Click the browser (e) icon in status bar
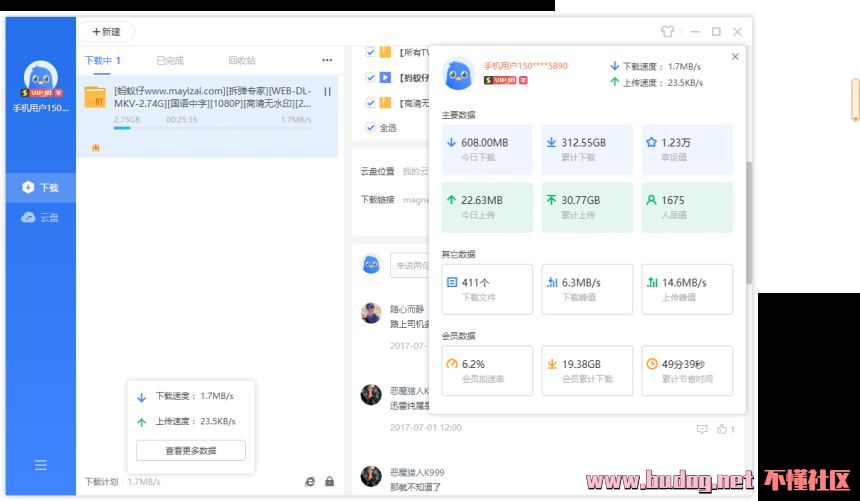 (x=310, y=481)
